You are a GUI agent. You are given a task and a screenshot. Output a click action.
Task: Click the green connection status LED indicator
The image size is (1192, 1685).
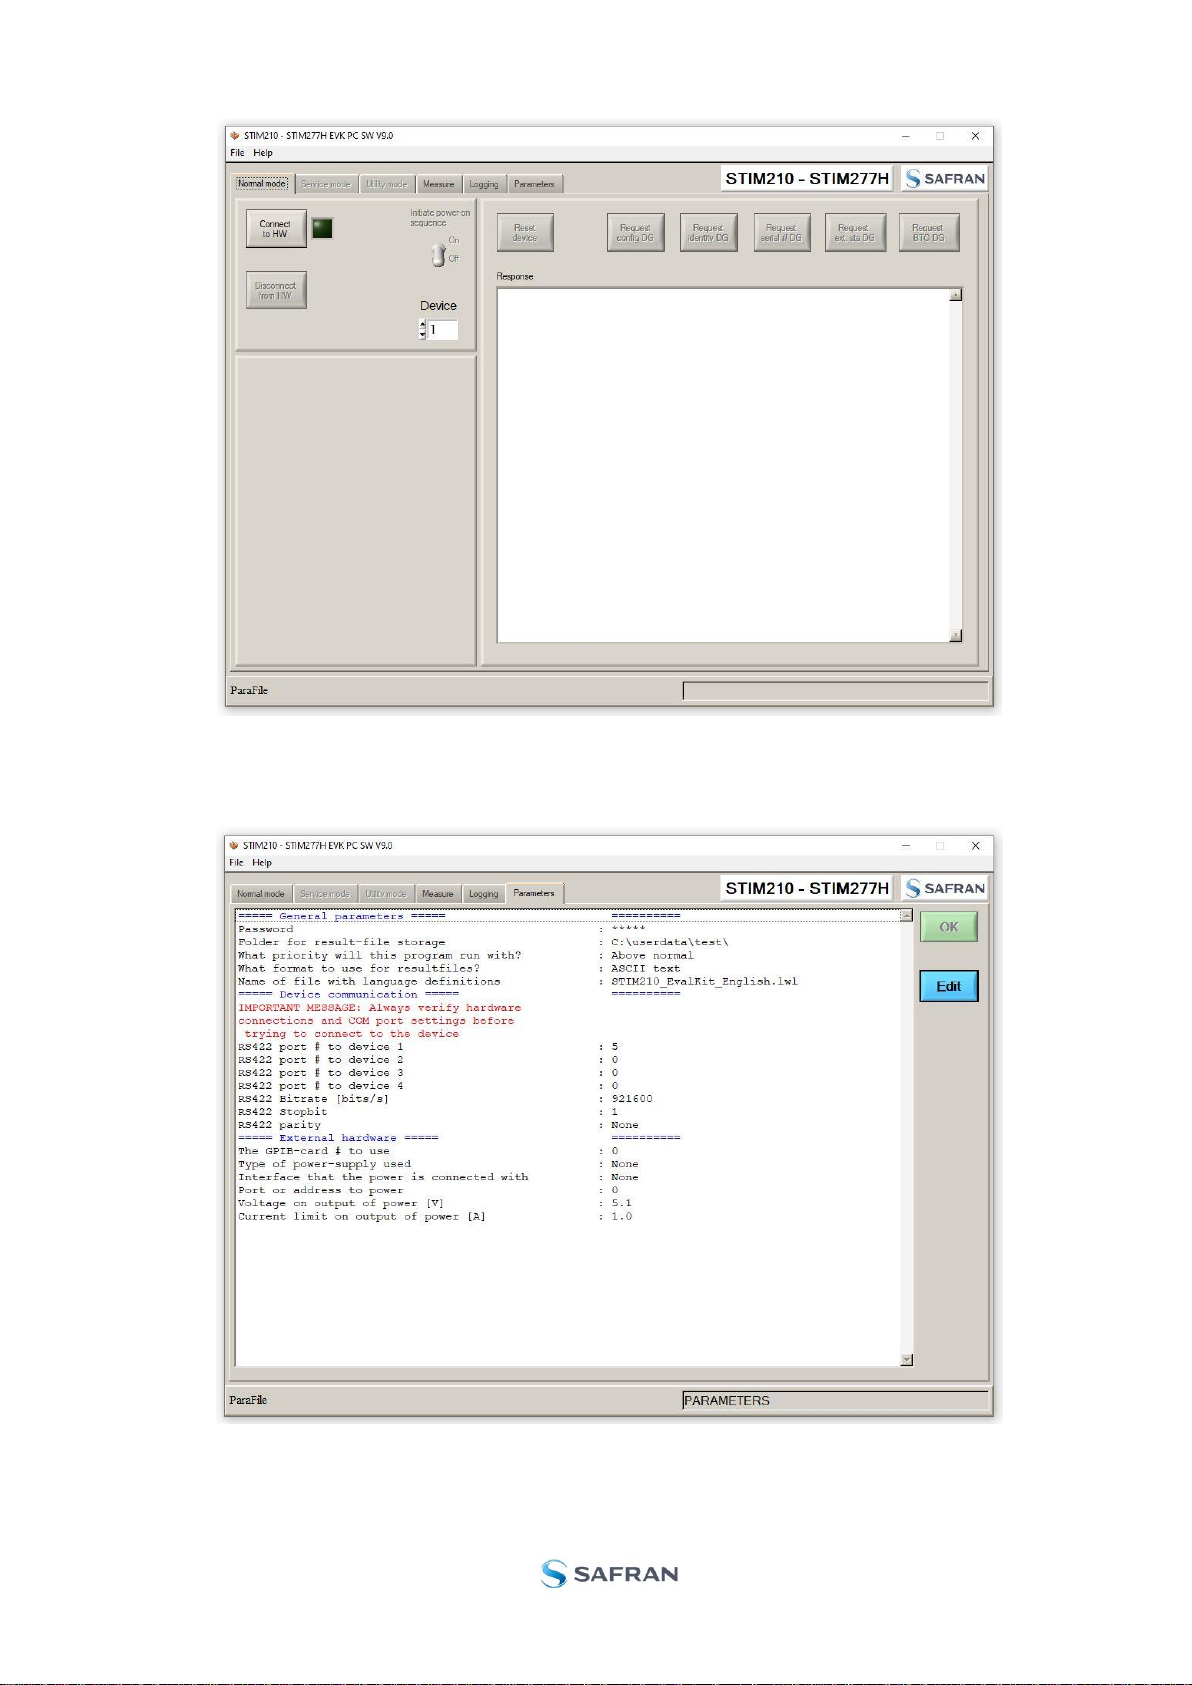click(x=322, y=228)
